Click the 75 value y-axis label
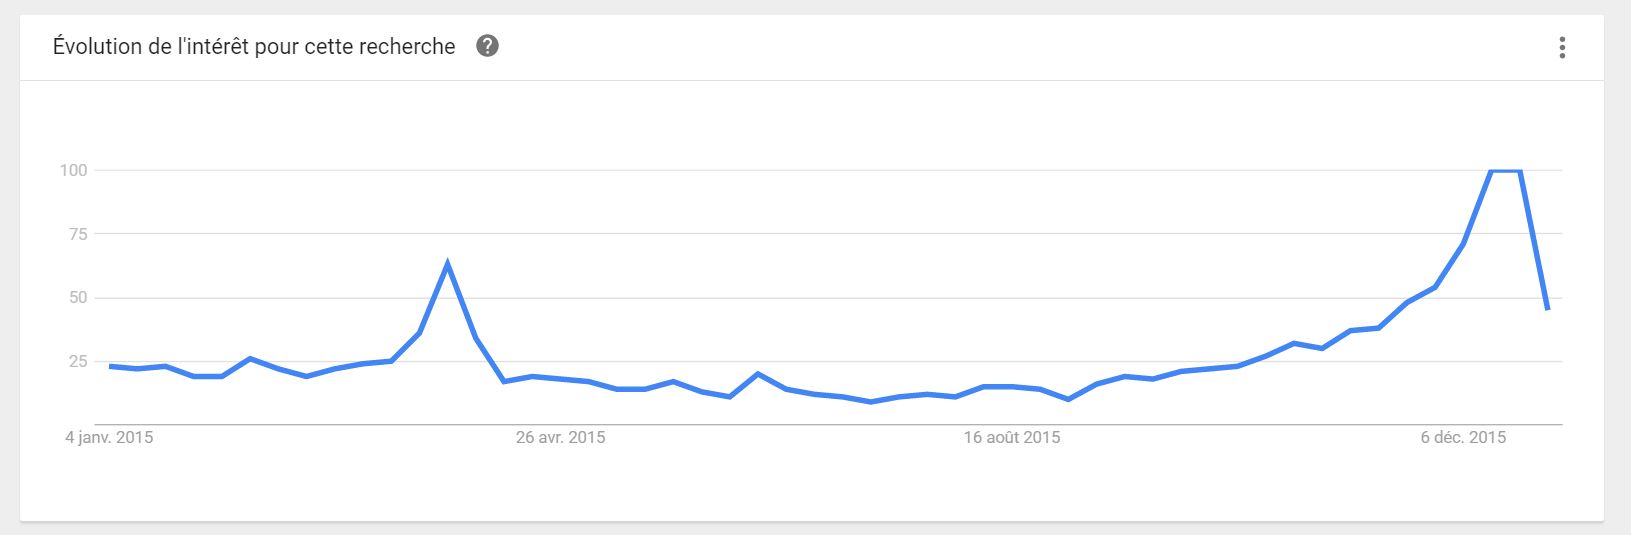 (78, 234)
